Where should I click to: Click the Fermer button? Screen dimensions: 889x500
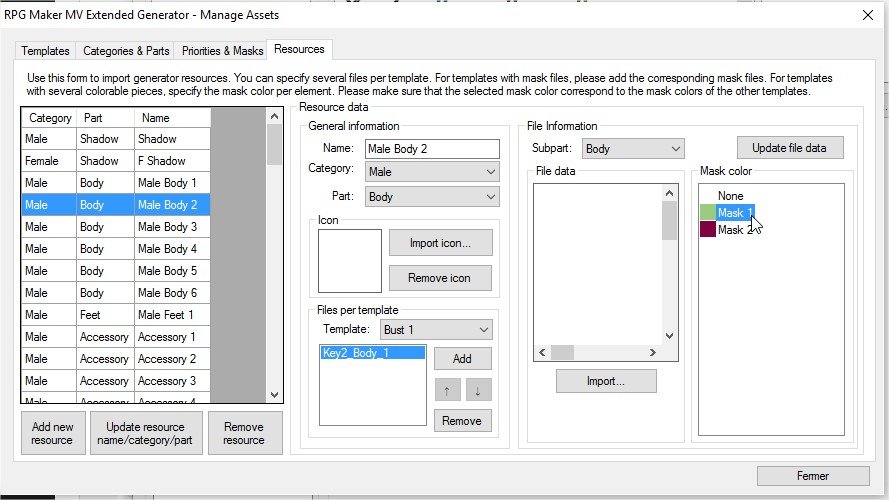tap(812, 476)
